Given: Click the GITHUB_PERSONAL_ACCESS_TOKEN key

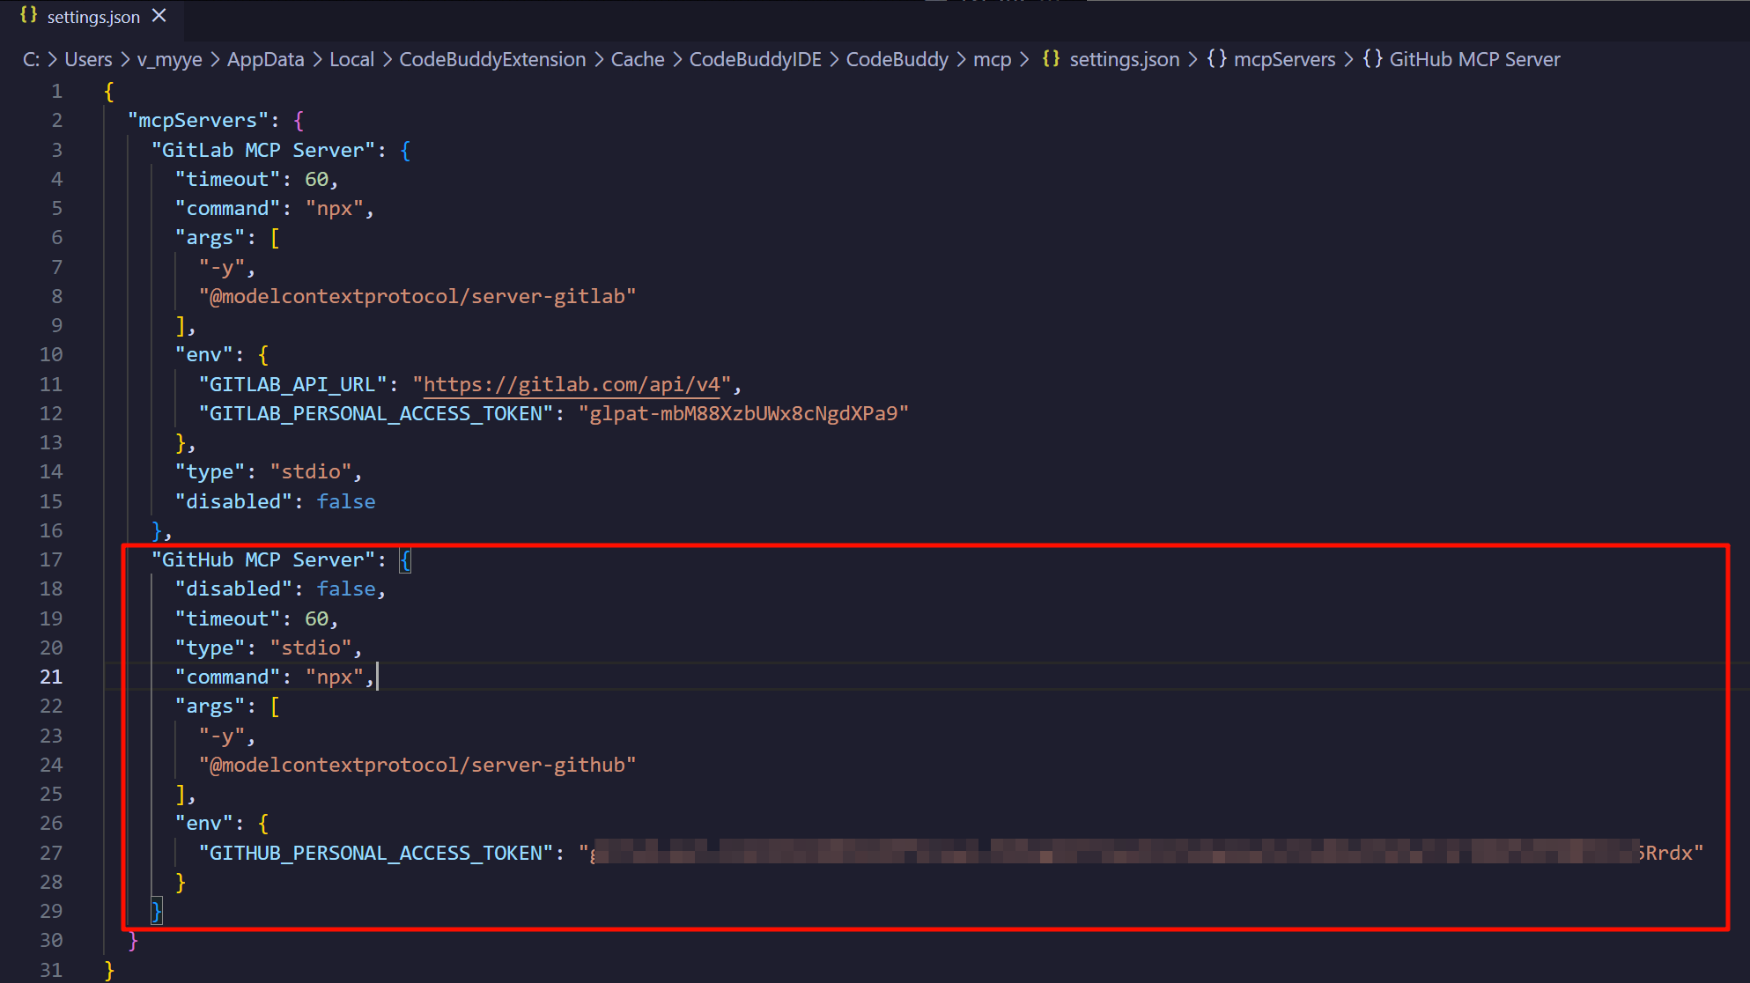Looking at the screenshot, I should (x=375, y=853).
